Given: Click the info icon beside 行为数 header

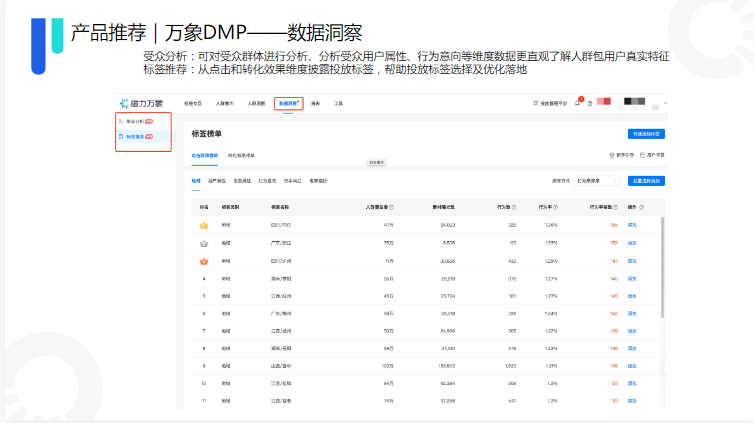Looking at the screenshot, I should pyautogui.click(x=514, y=208).
